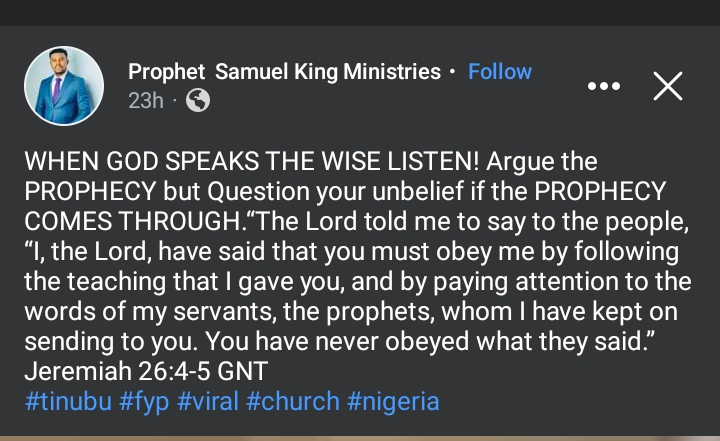Open the 23h post timestamp

coord(145,100)
